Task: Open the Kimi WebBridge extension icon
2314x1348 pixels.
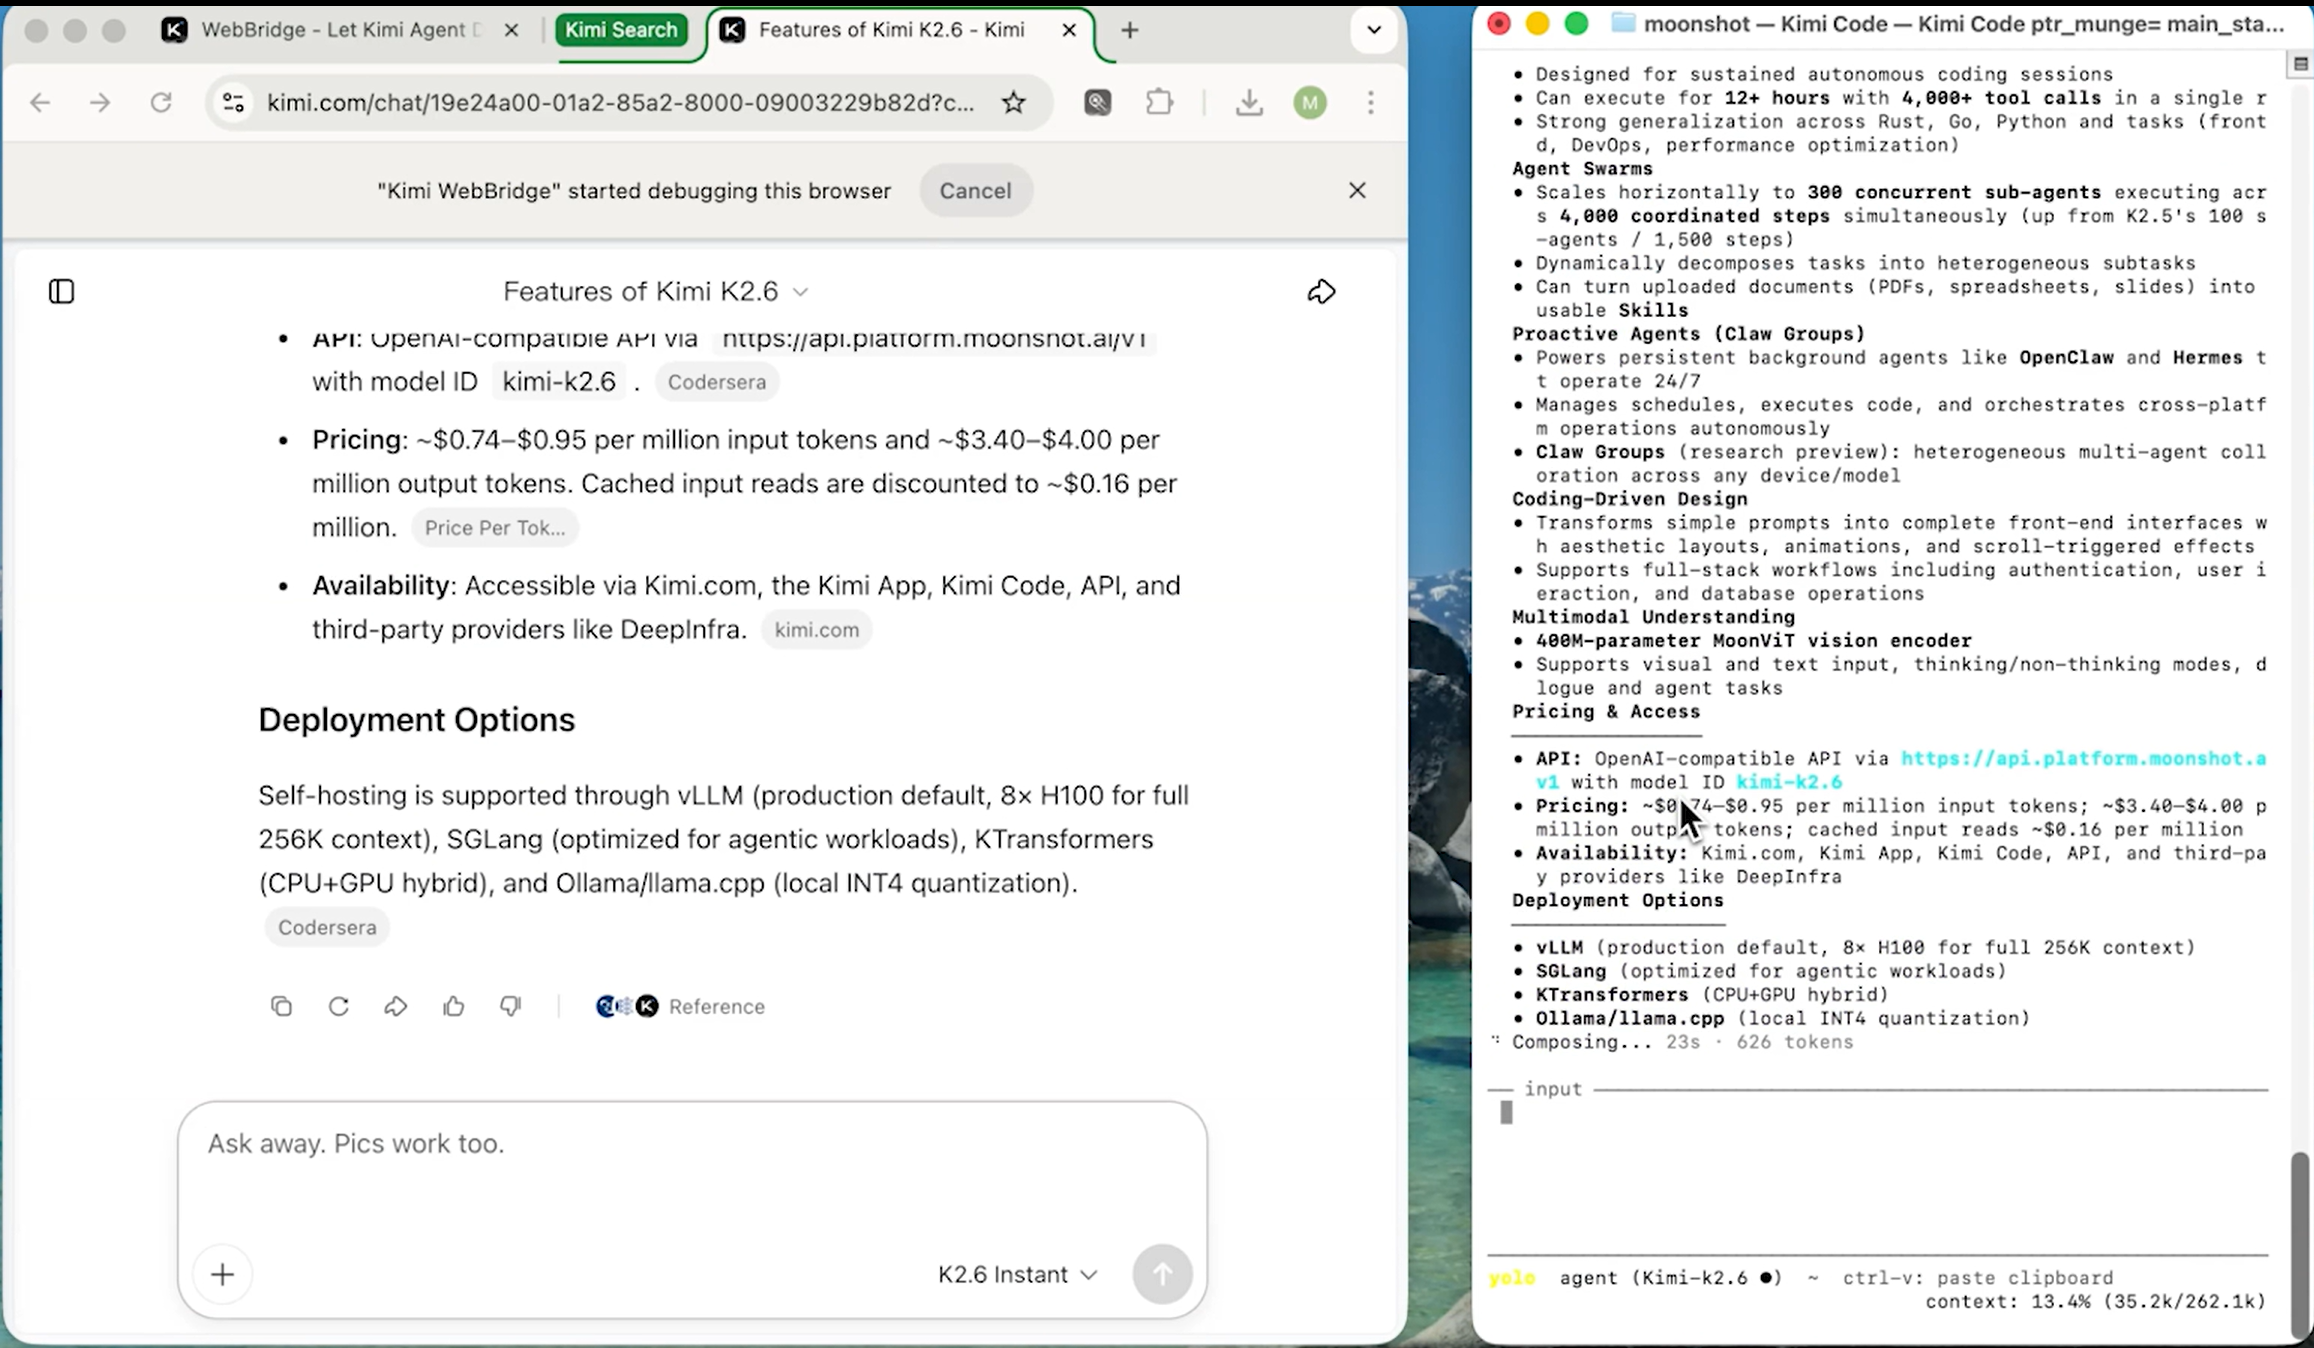Action: [x=1098, y=102]
